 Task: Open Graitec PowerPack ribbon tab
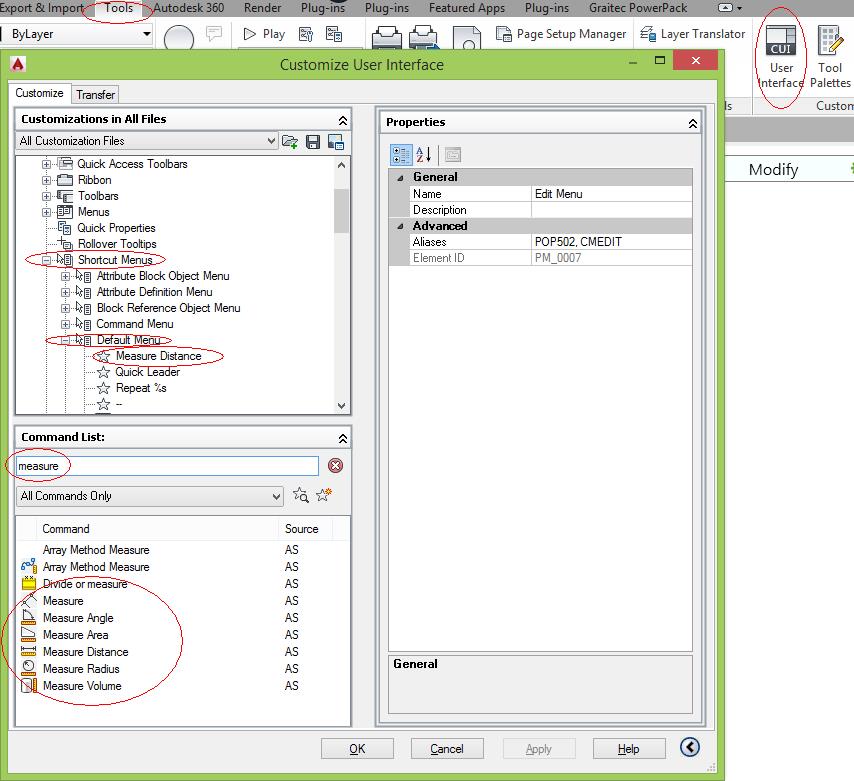click(x=638, y=8)
